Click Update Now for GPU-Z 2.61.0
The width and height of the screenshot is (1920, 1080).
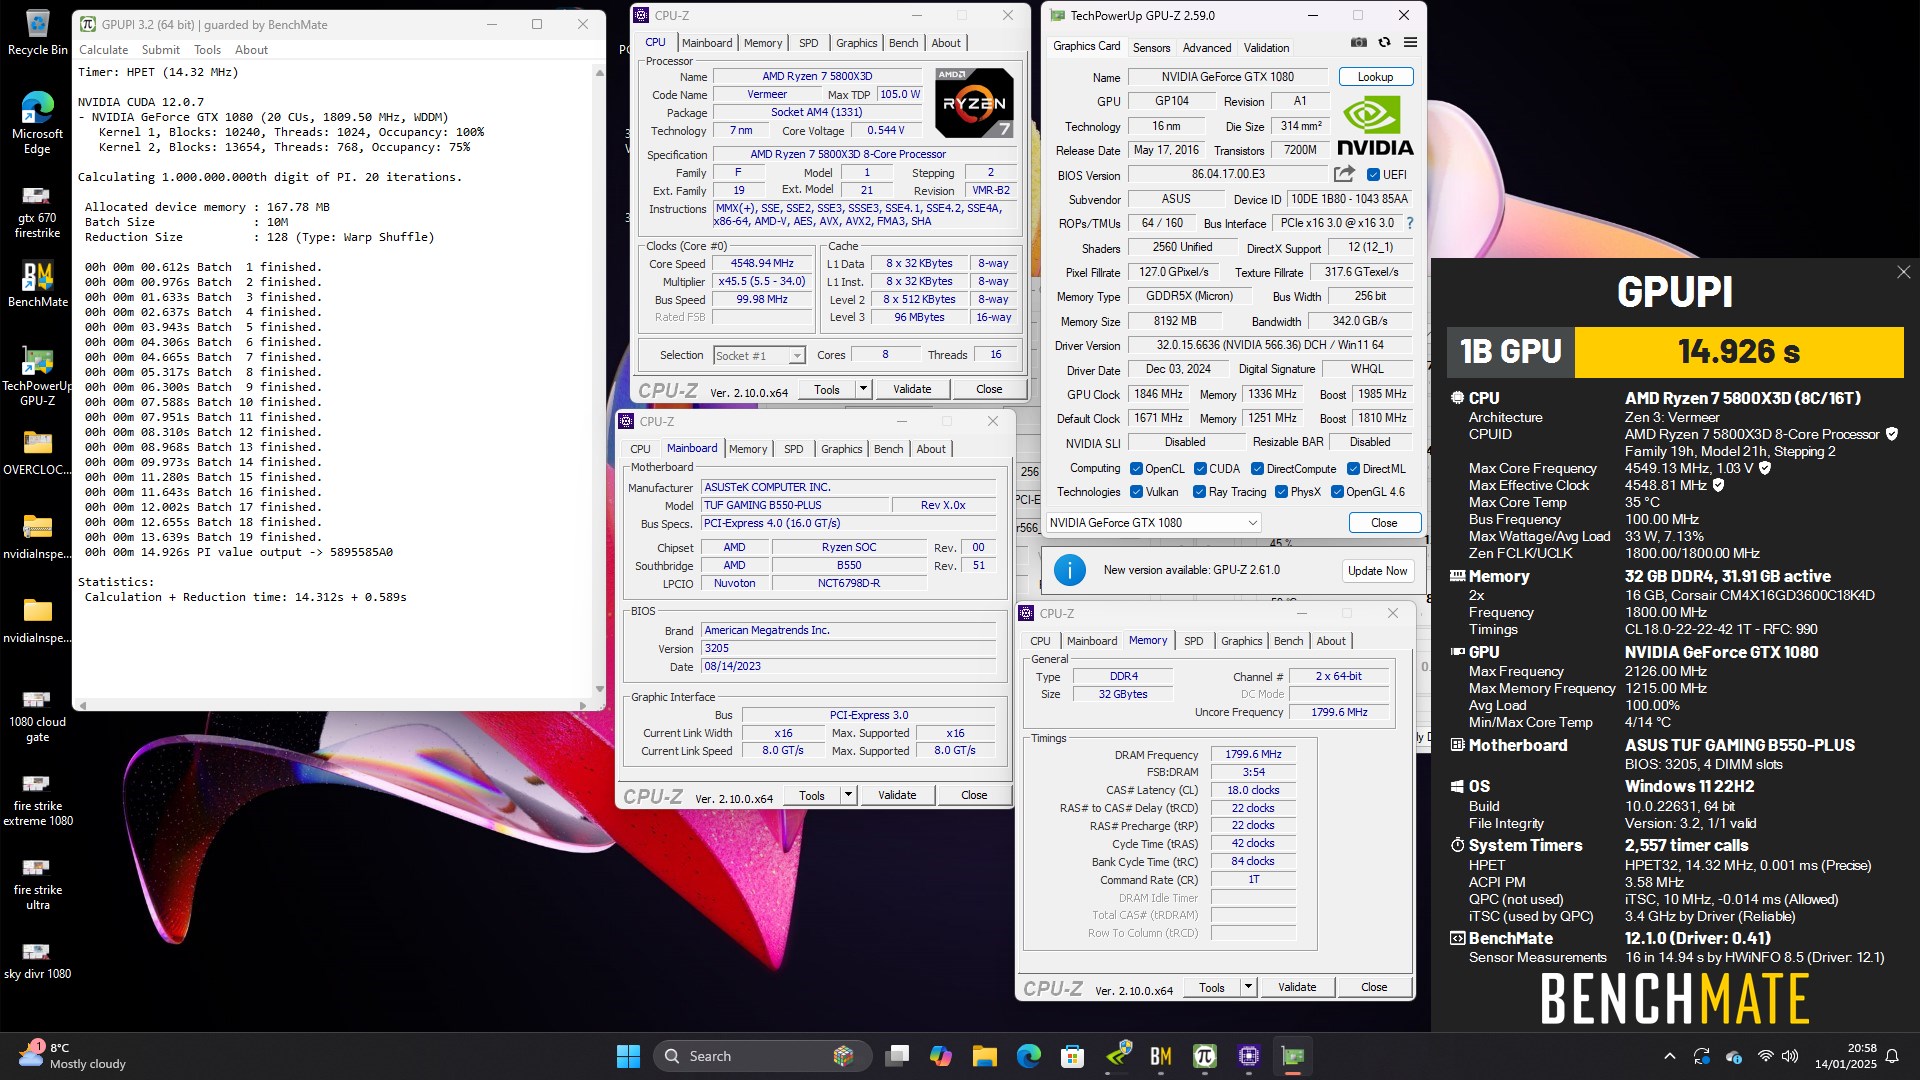pos(1377,571)
